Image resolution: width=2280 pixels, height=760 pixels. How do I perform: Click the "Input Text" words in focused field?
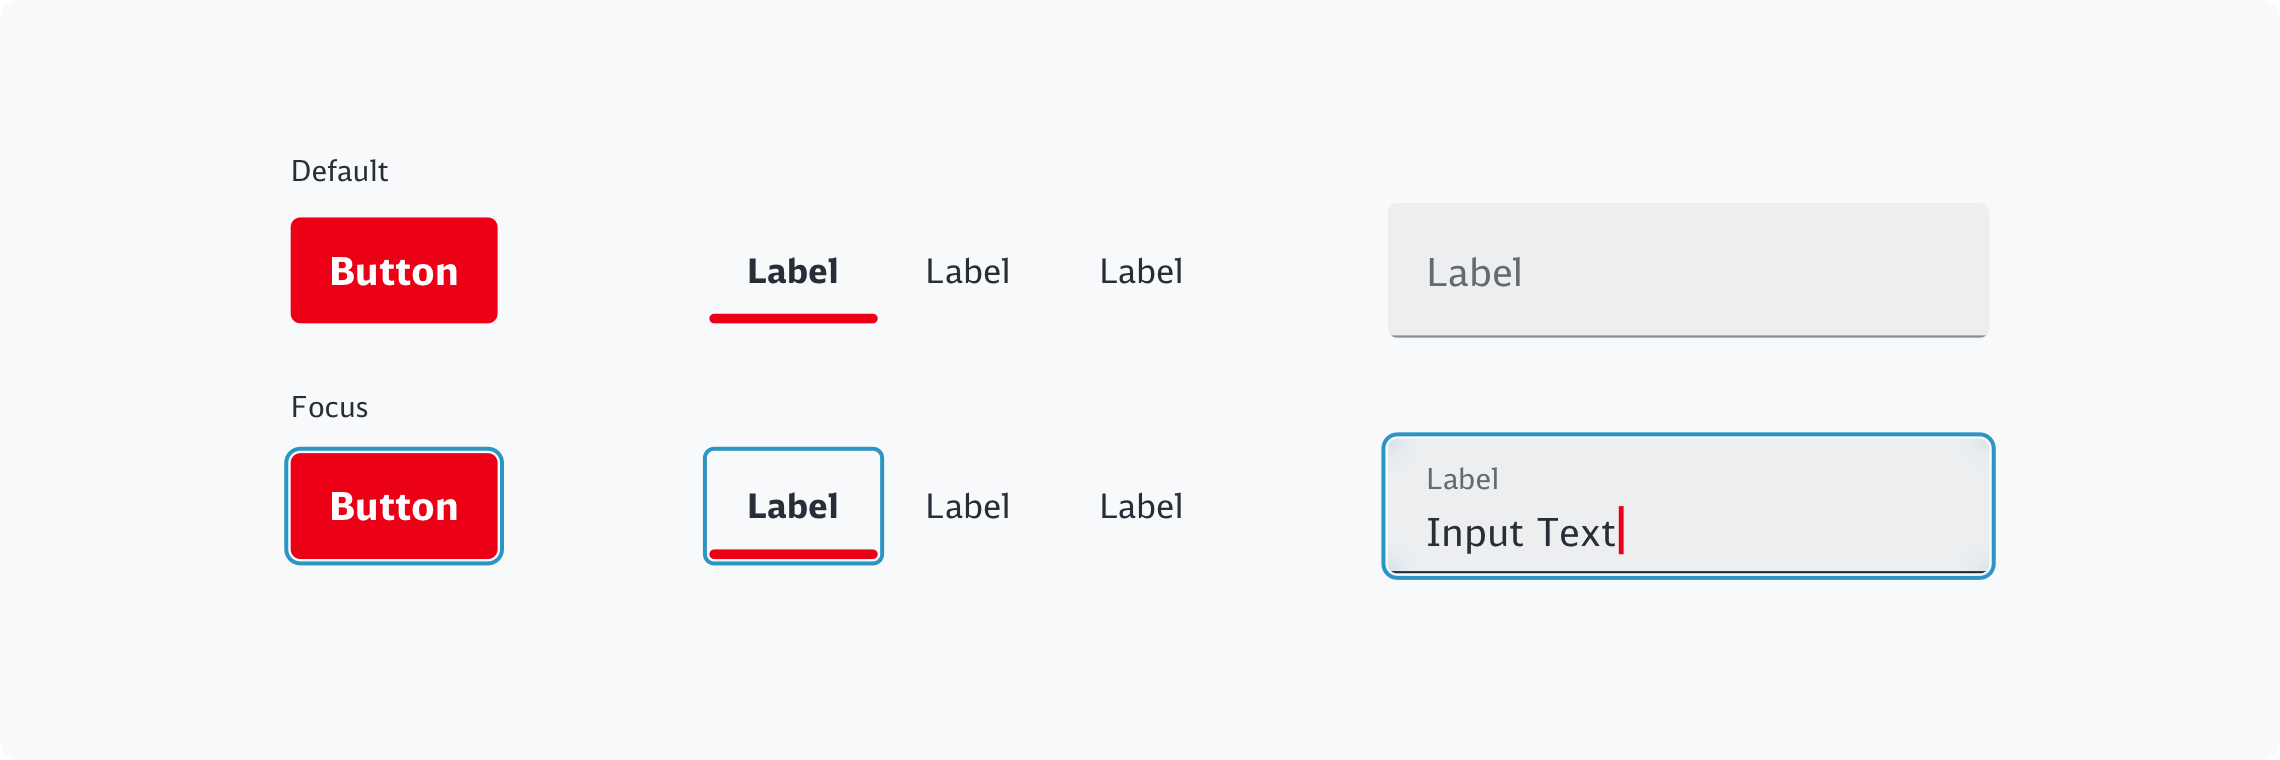tap(1520, 533)
